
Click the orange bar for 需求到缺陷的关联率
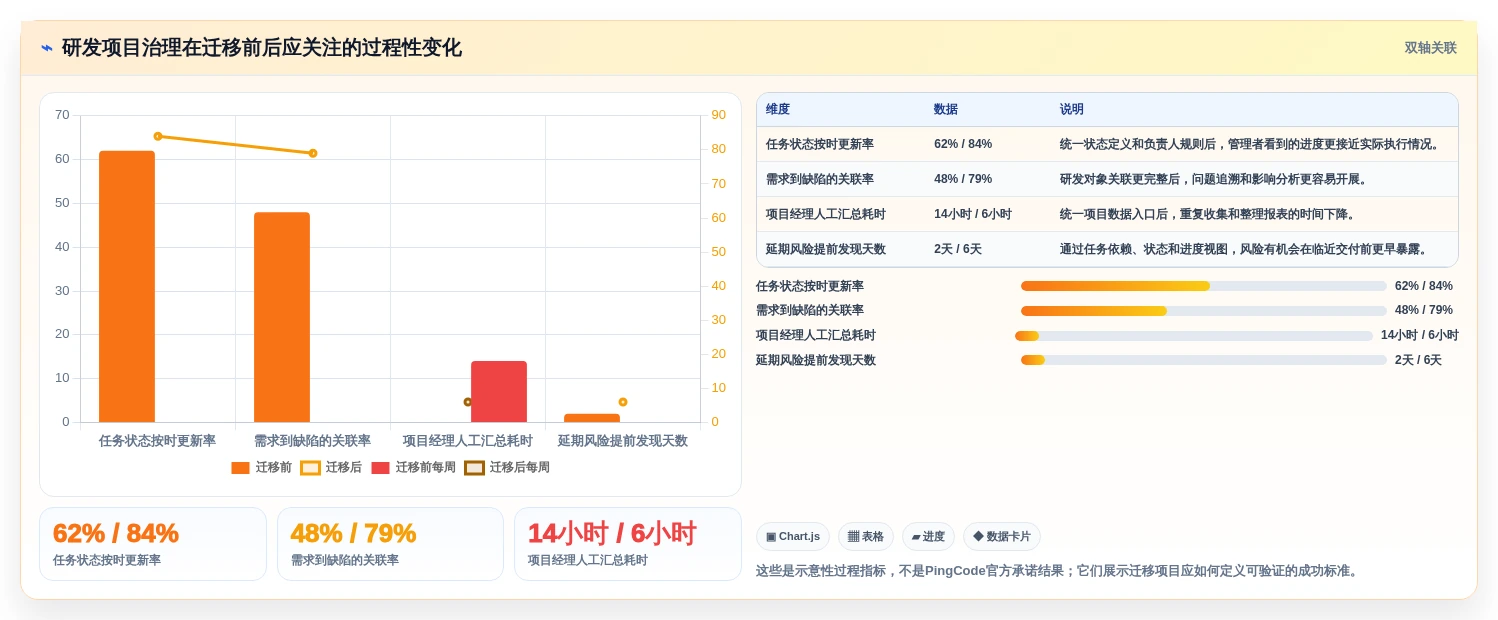tap(282, 317)
